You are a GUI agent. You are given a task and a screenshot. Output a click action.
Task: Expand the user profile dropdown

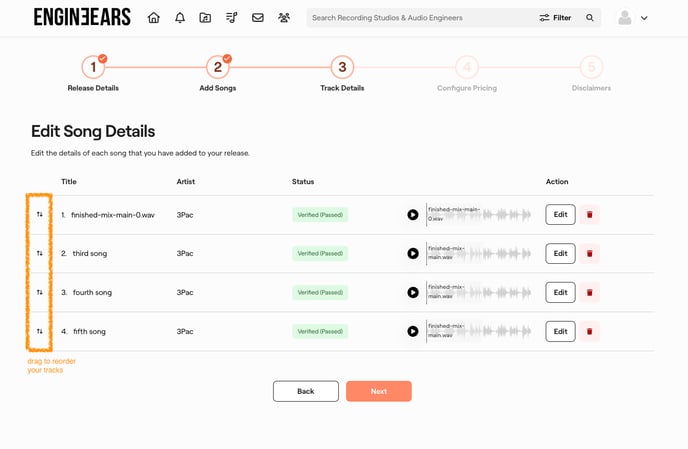point(633,18)
